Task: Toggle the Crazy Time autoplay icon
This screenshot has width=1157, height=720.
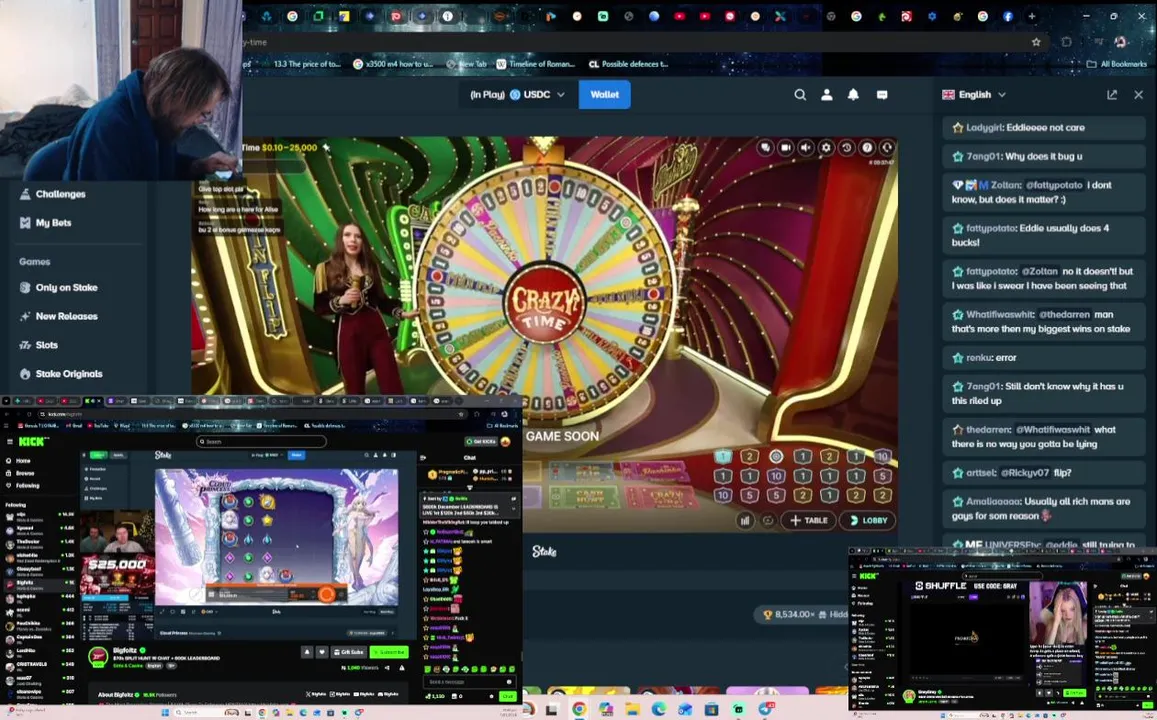Action: 768,520
